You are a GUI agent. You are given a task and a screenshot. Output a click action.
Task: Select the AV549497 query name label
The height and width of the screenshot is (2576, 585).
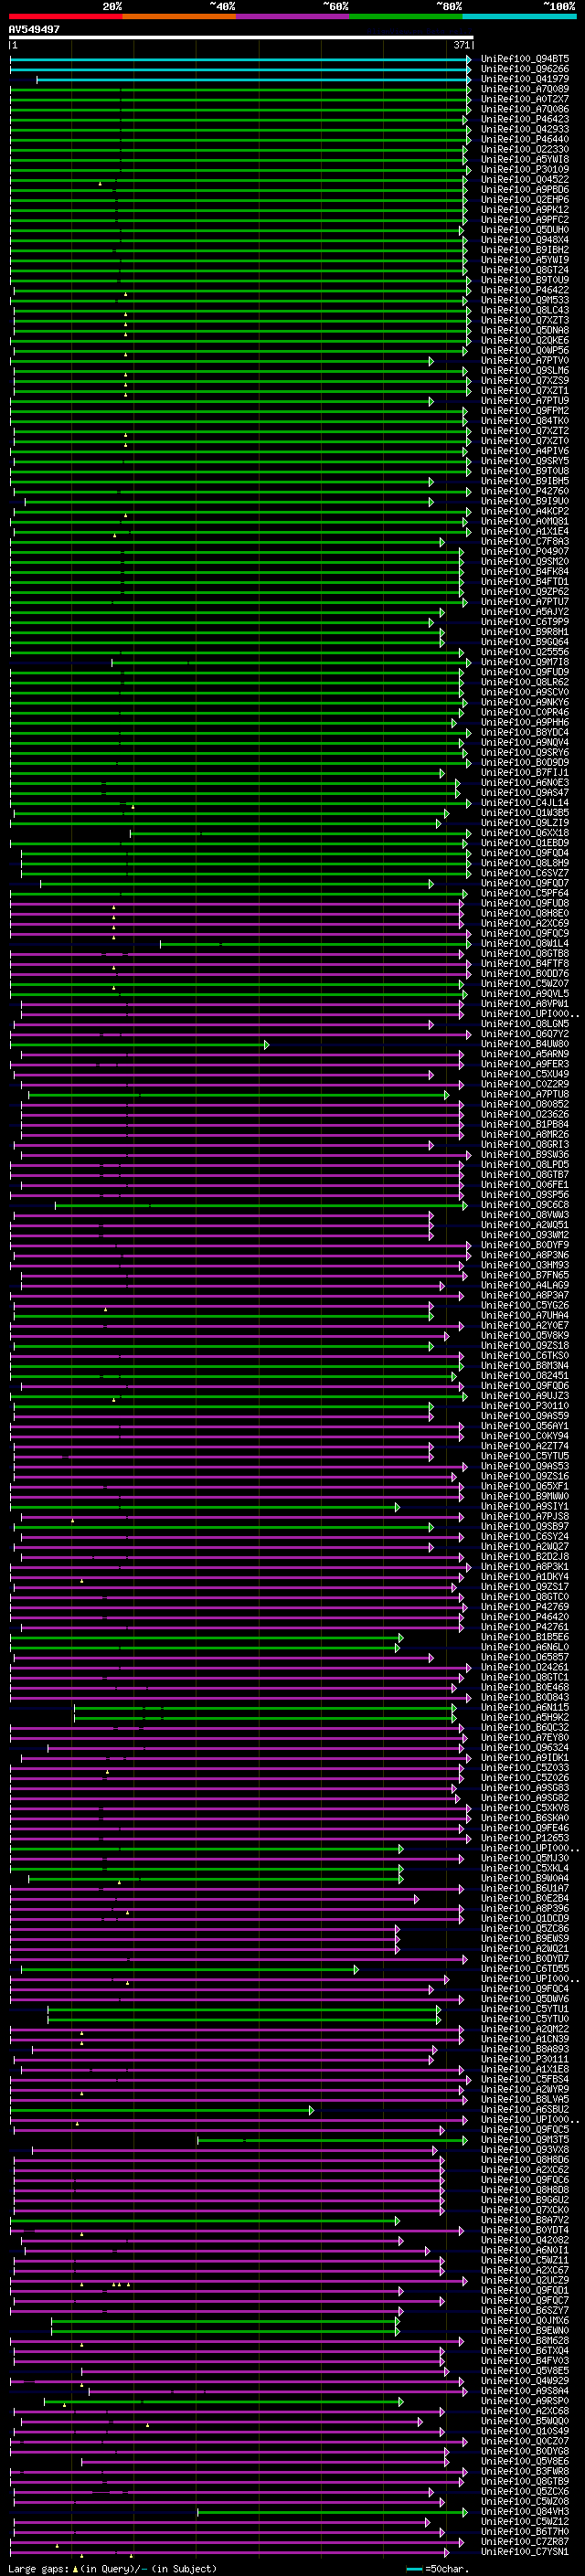tap(34, 29)
